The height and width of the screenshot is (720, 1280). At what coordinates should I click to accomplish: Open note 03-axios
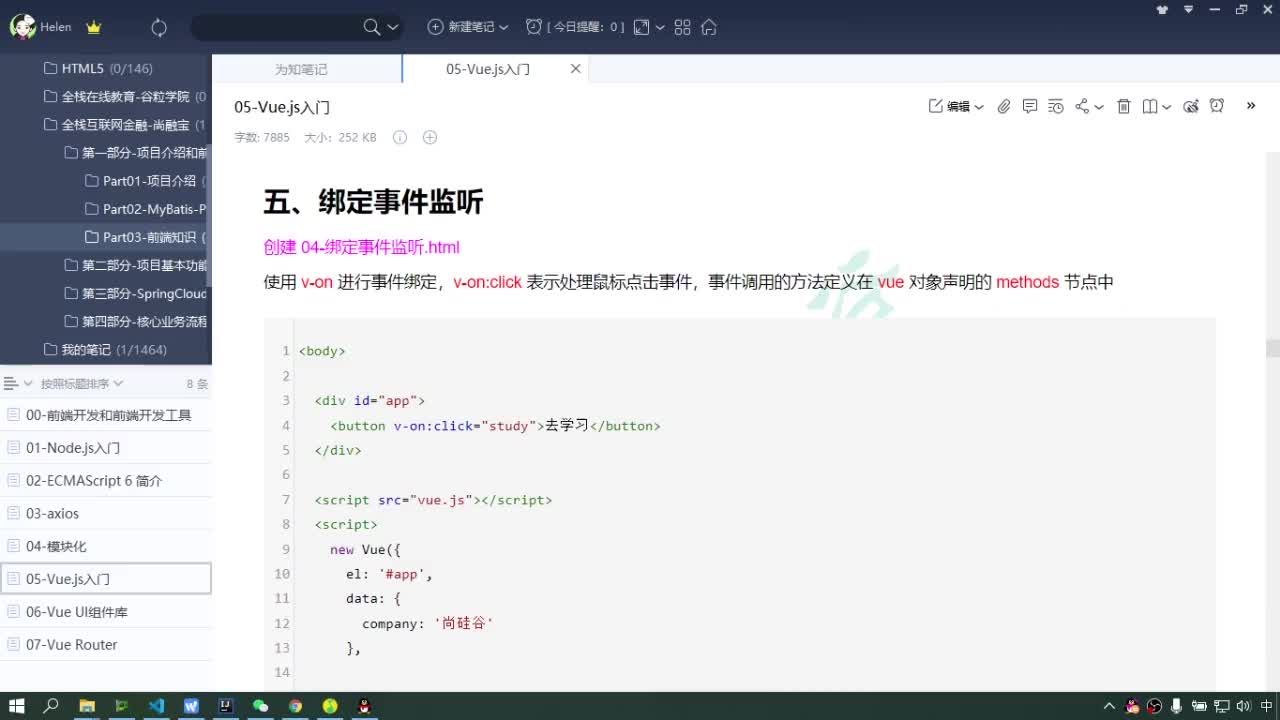106,513
